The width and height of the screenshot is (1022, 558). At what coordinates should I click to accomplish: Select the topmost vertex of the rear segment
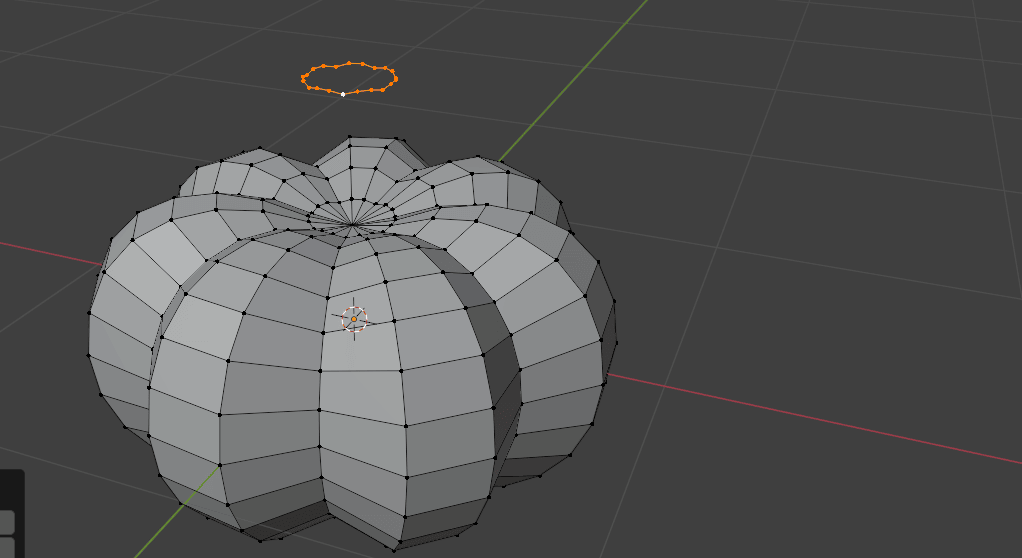click(349, 137)
